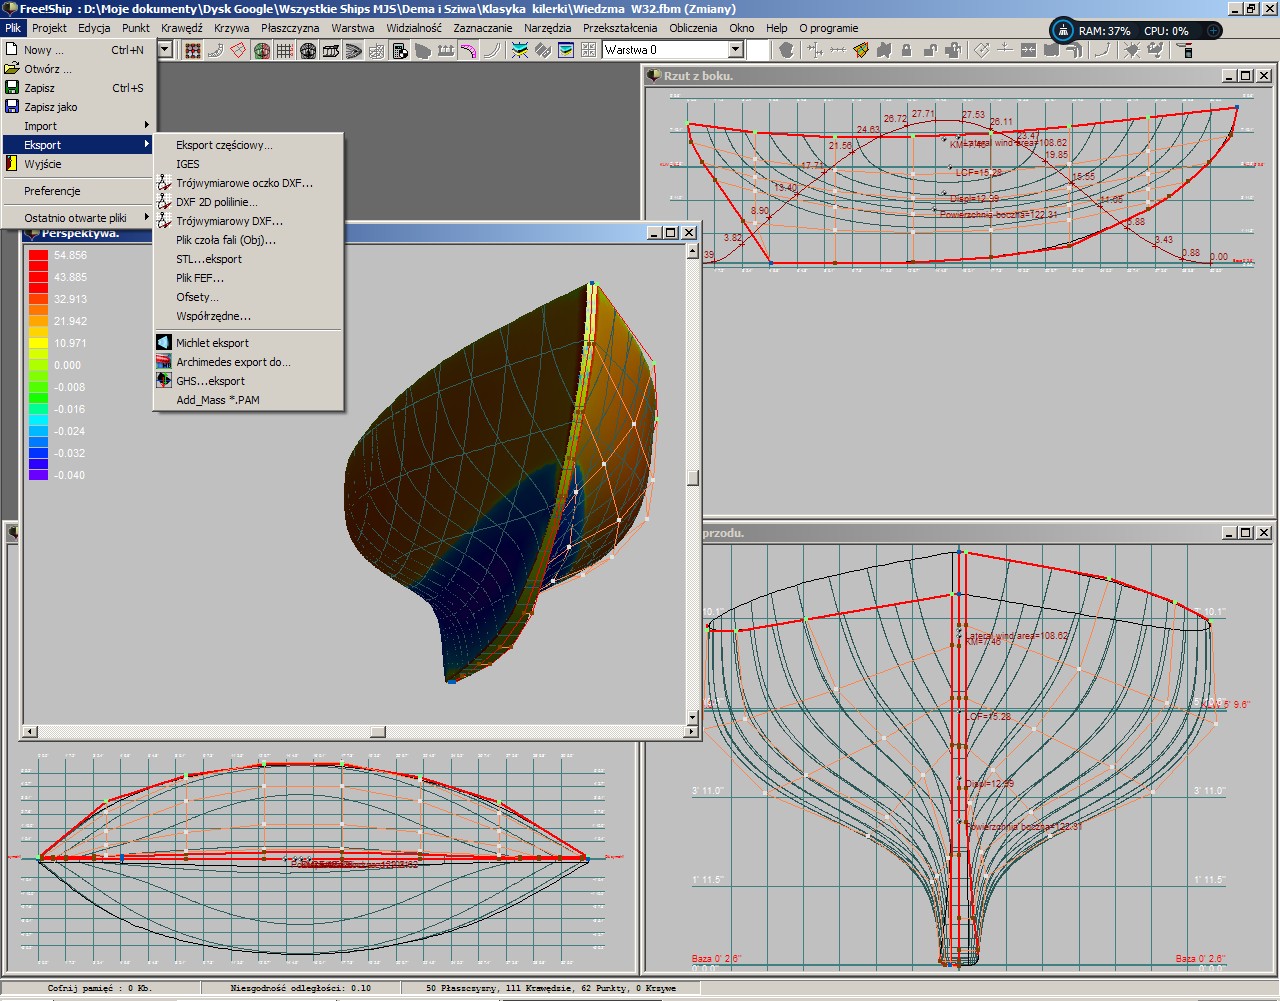Click Zapisz jako in the file menu
The width and height of the screenshot is (1280, 1001).
coord(50,107)
